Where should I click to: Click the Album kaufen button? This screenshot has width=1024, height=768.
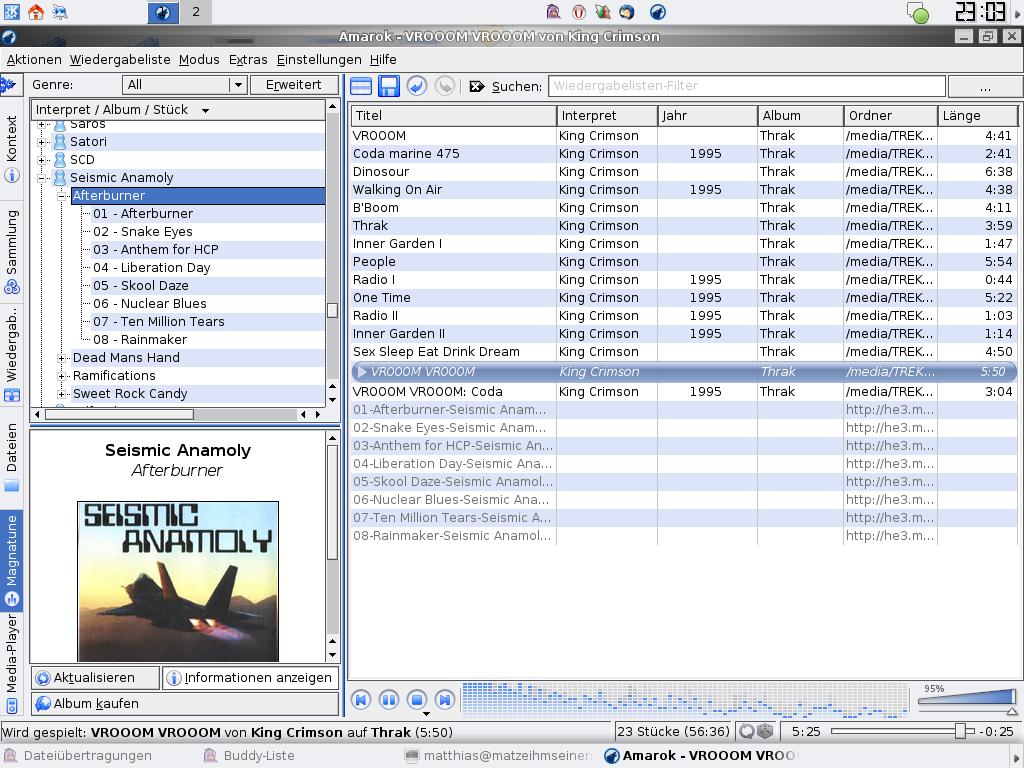point(185,704)
